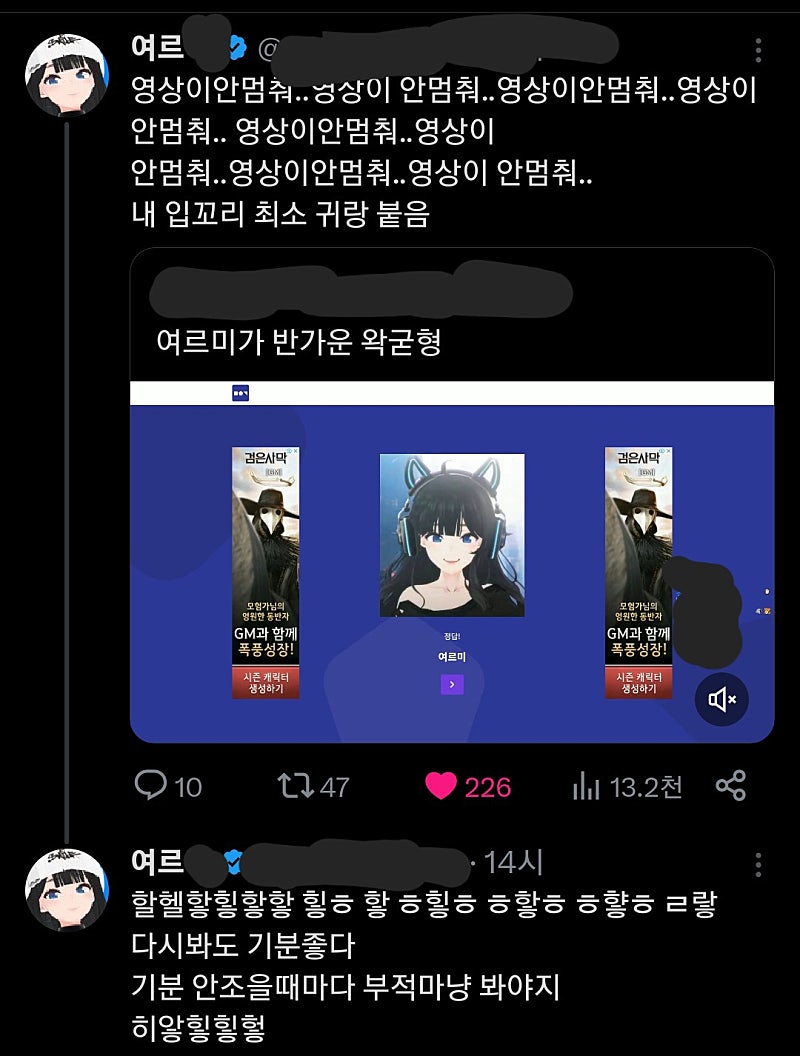Open the reply tweet's profile avatar
Screen dimensions: 800x1056
pyautogui.click(x=67, y=890)
